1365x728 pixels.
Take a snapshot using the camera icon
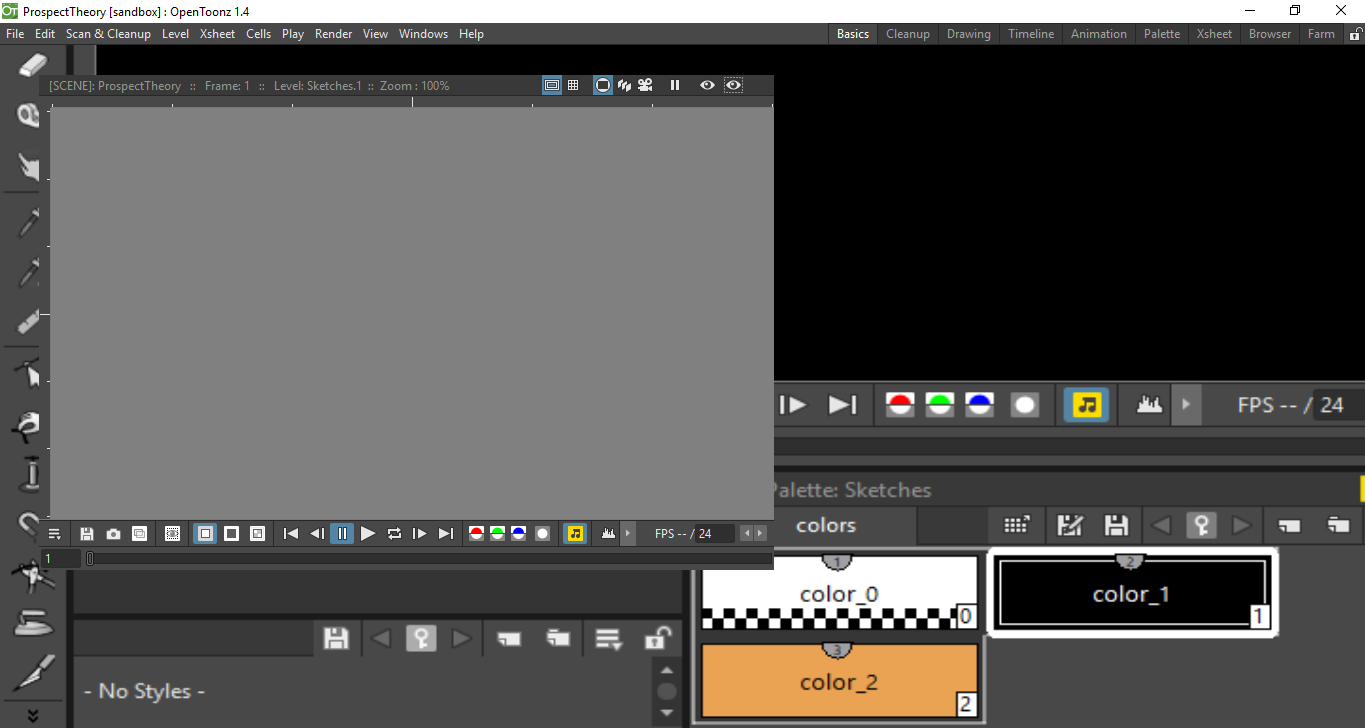point(113,533)
